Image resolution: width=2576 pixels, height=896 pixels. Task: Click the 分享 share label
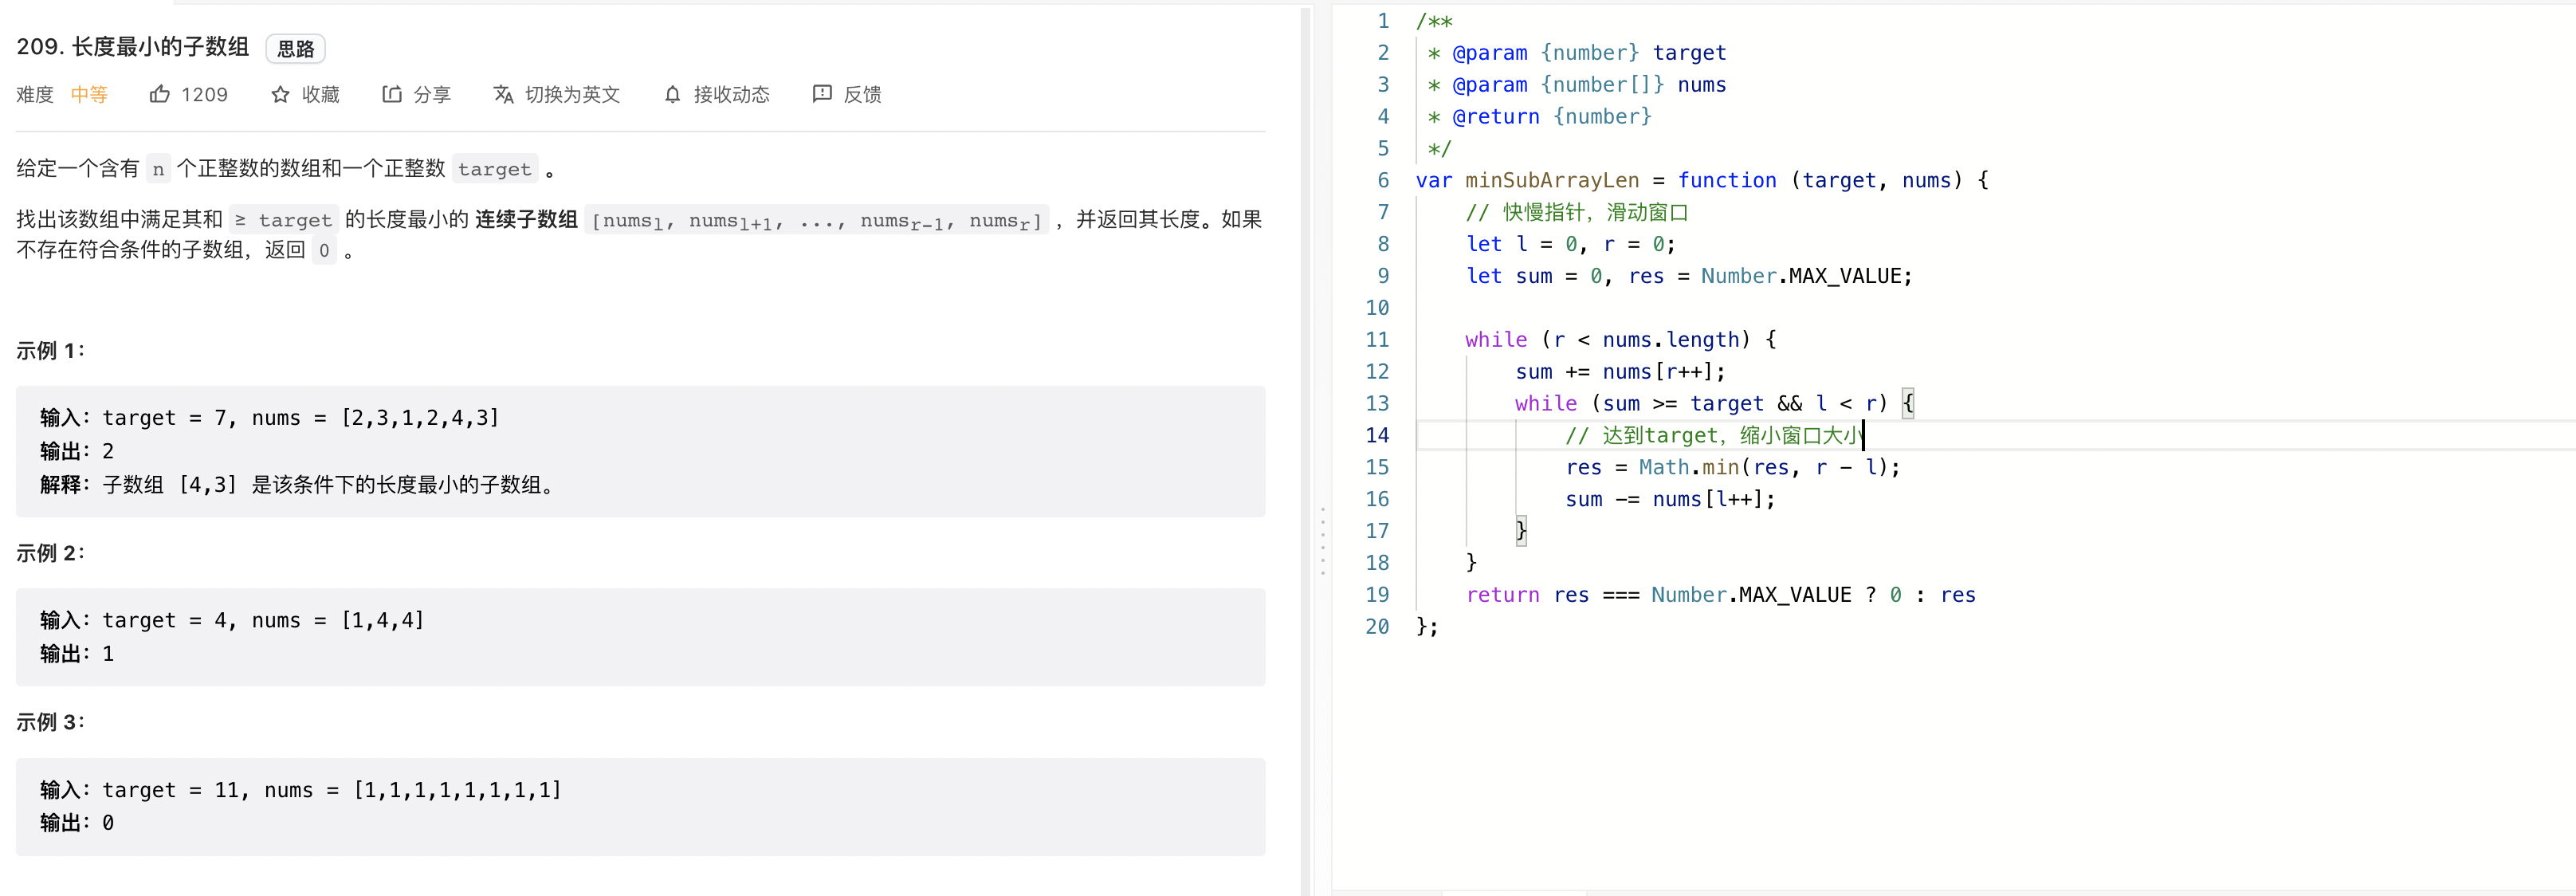[x=432, y=94]
